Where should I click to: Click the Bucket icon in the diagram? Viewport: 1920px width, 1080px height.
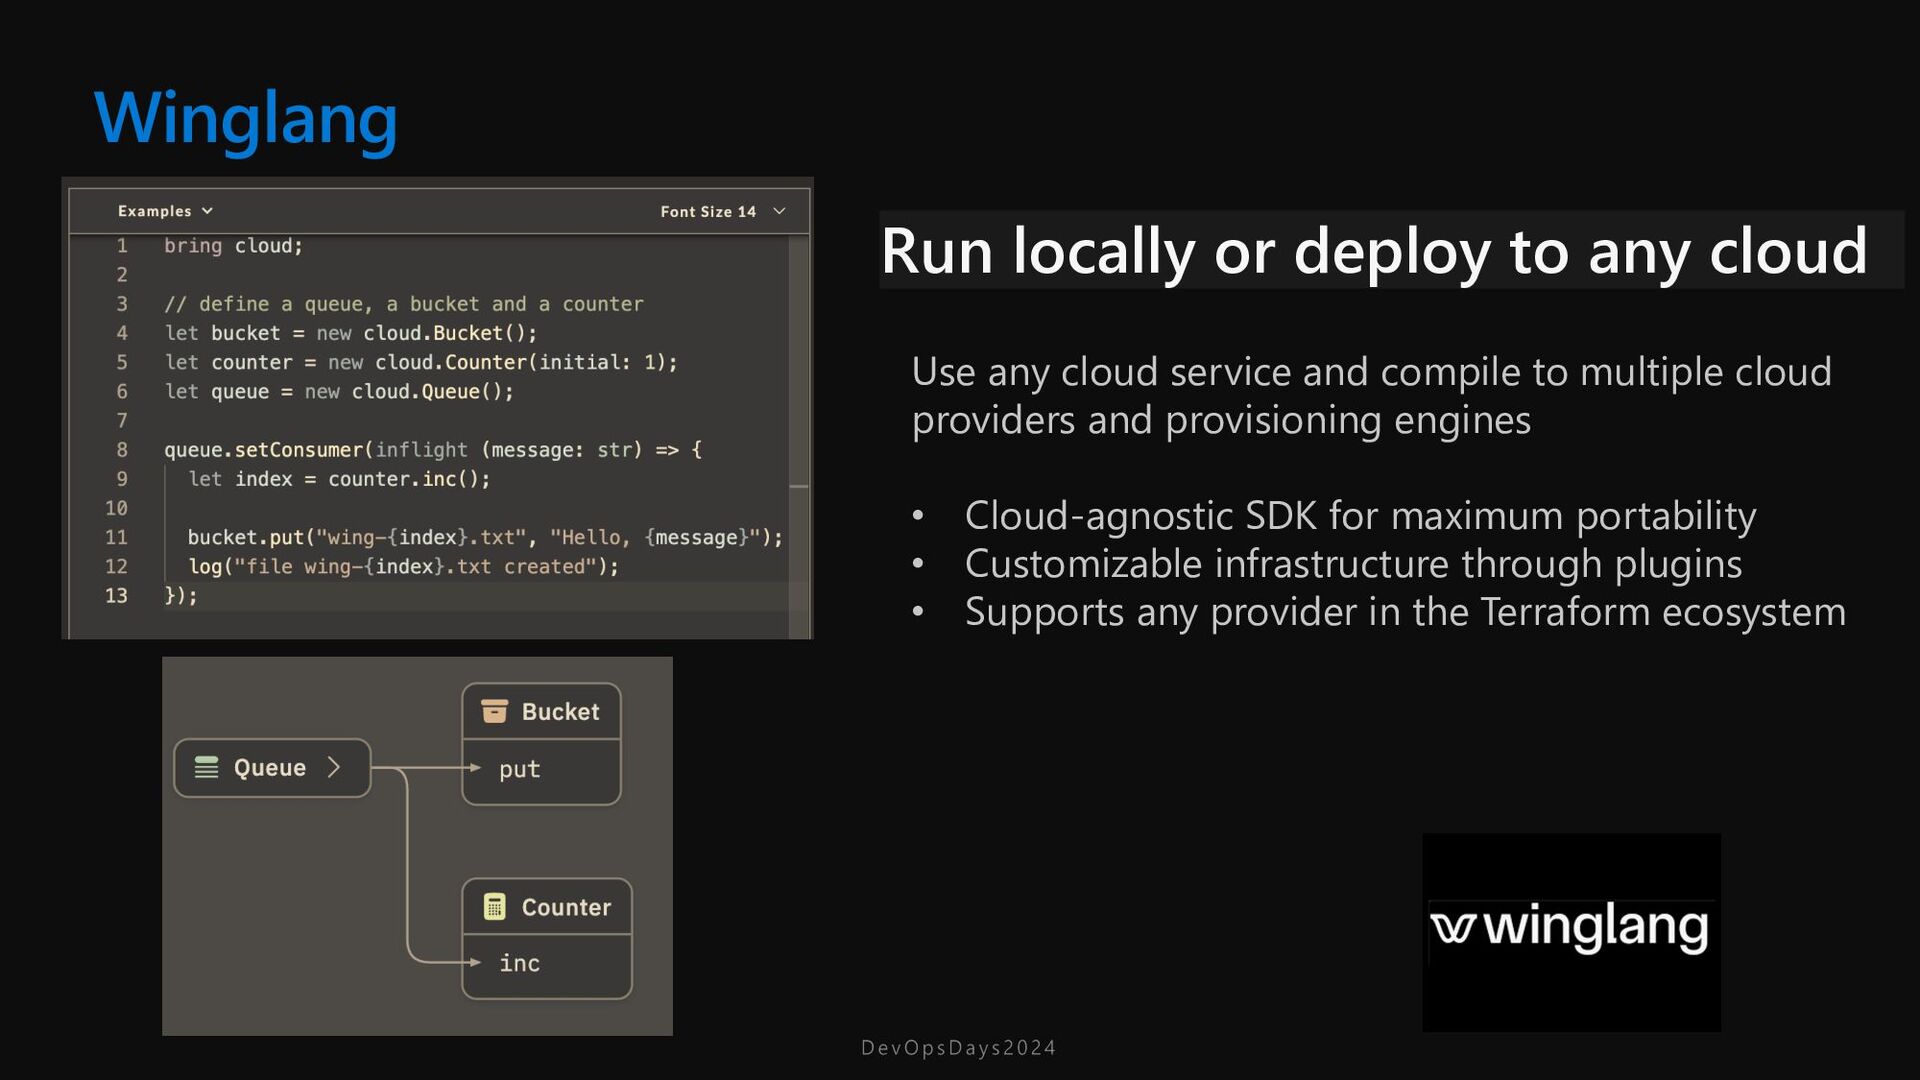[x=494, y=711]
